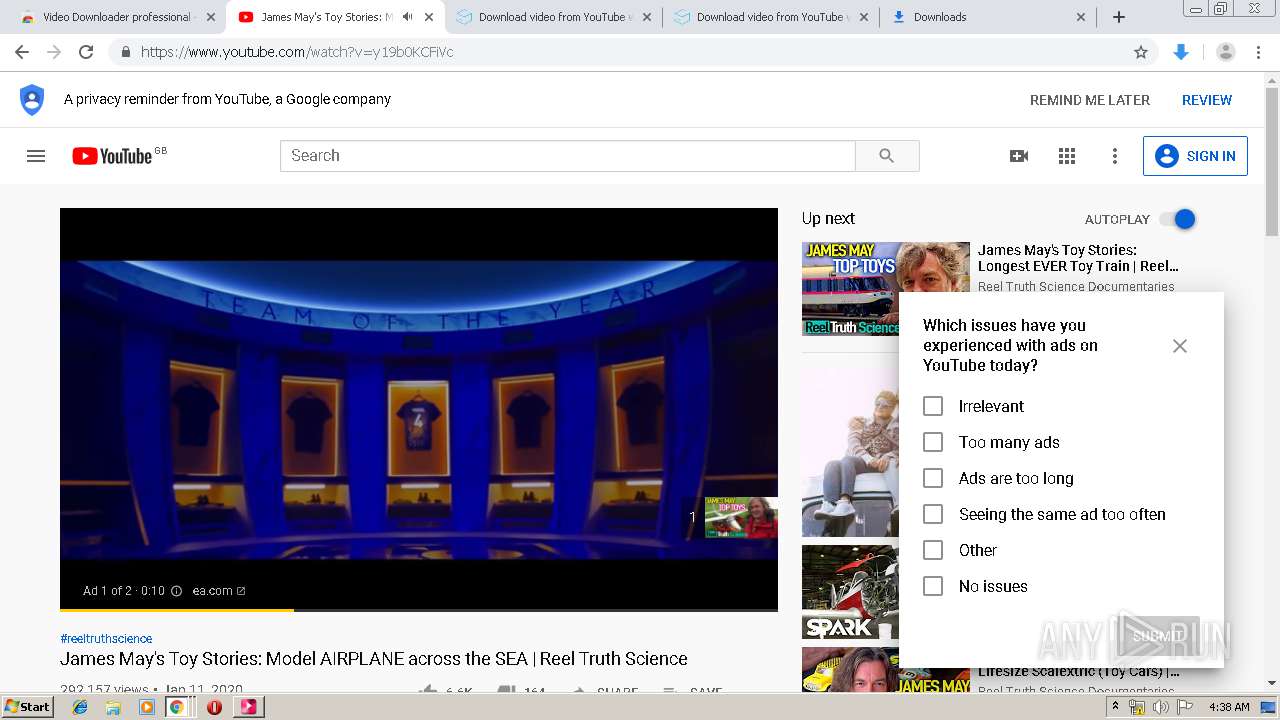Click the ad video player area
This screenshot has height=720, width=1280.
point(419,409)
